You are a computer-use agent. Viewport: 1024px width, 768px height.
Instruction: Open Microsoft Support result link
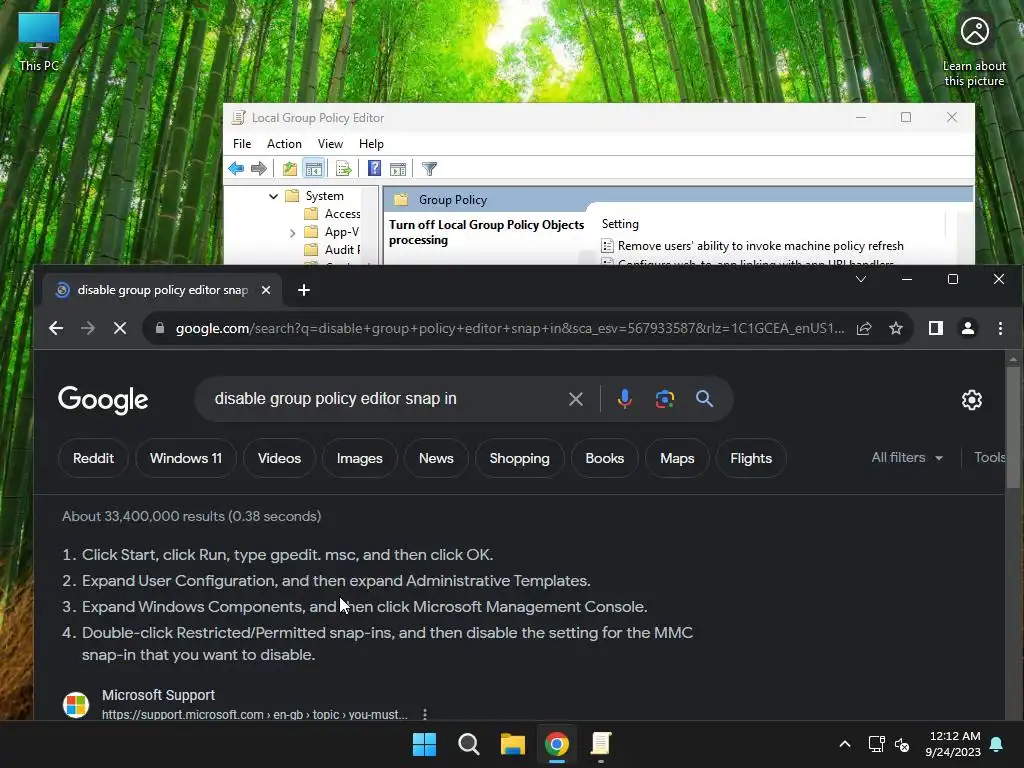(x=158, y=696)
